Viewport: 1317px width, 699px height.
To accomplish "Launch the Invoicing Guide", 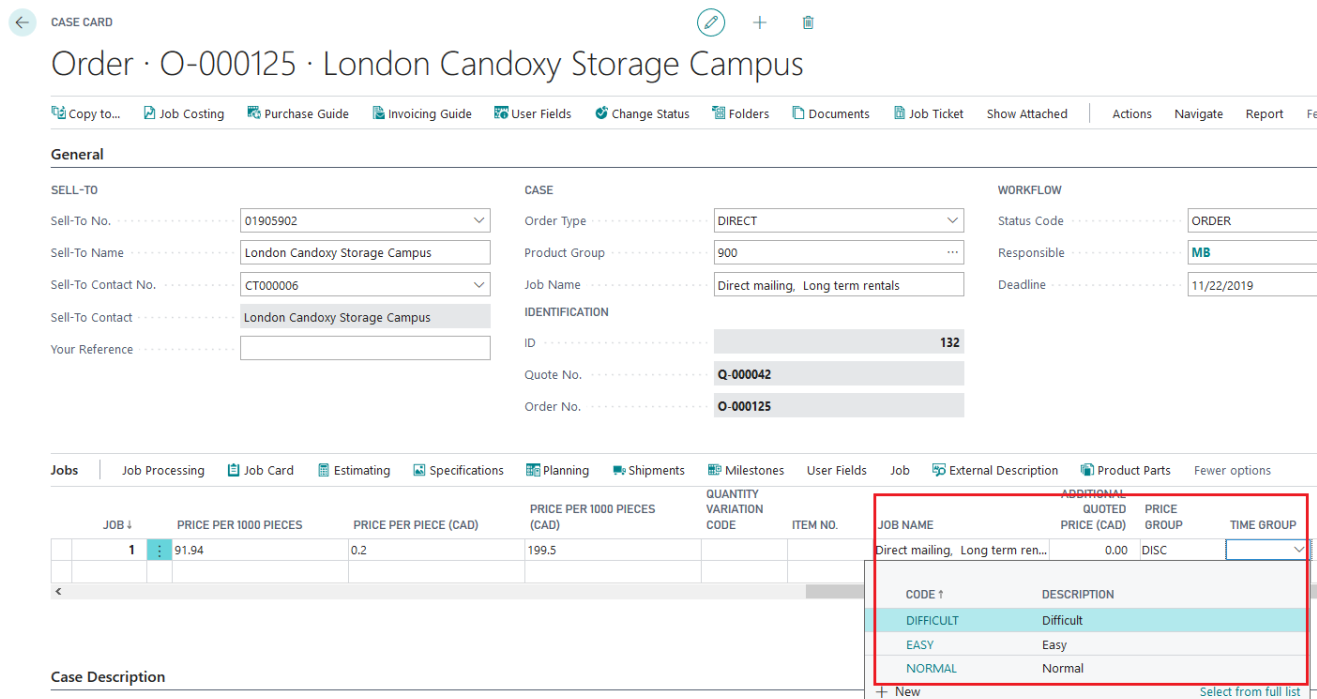I will pos(422,114).
